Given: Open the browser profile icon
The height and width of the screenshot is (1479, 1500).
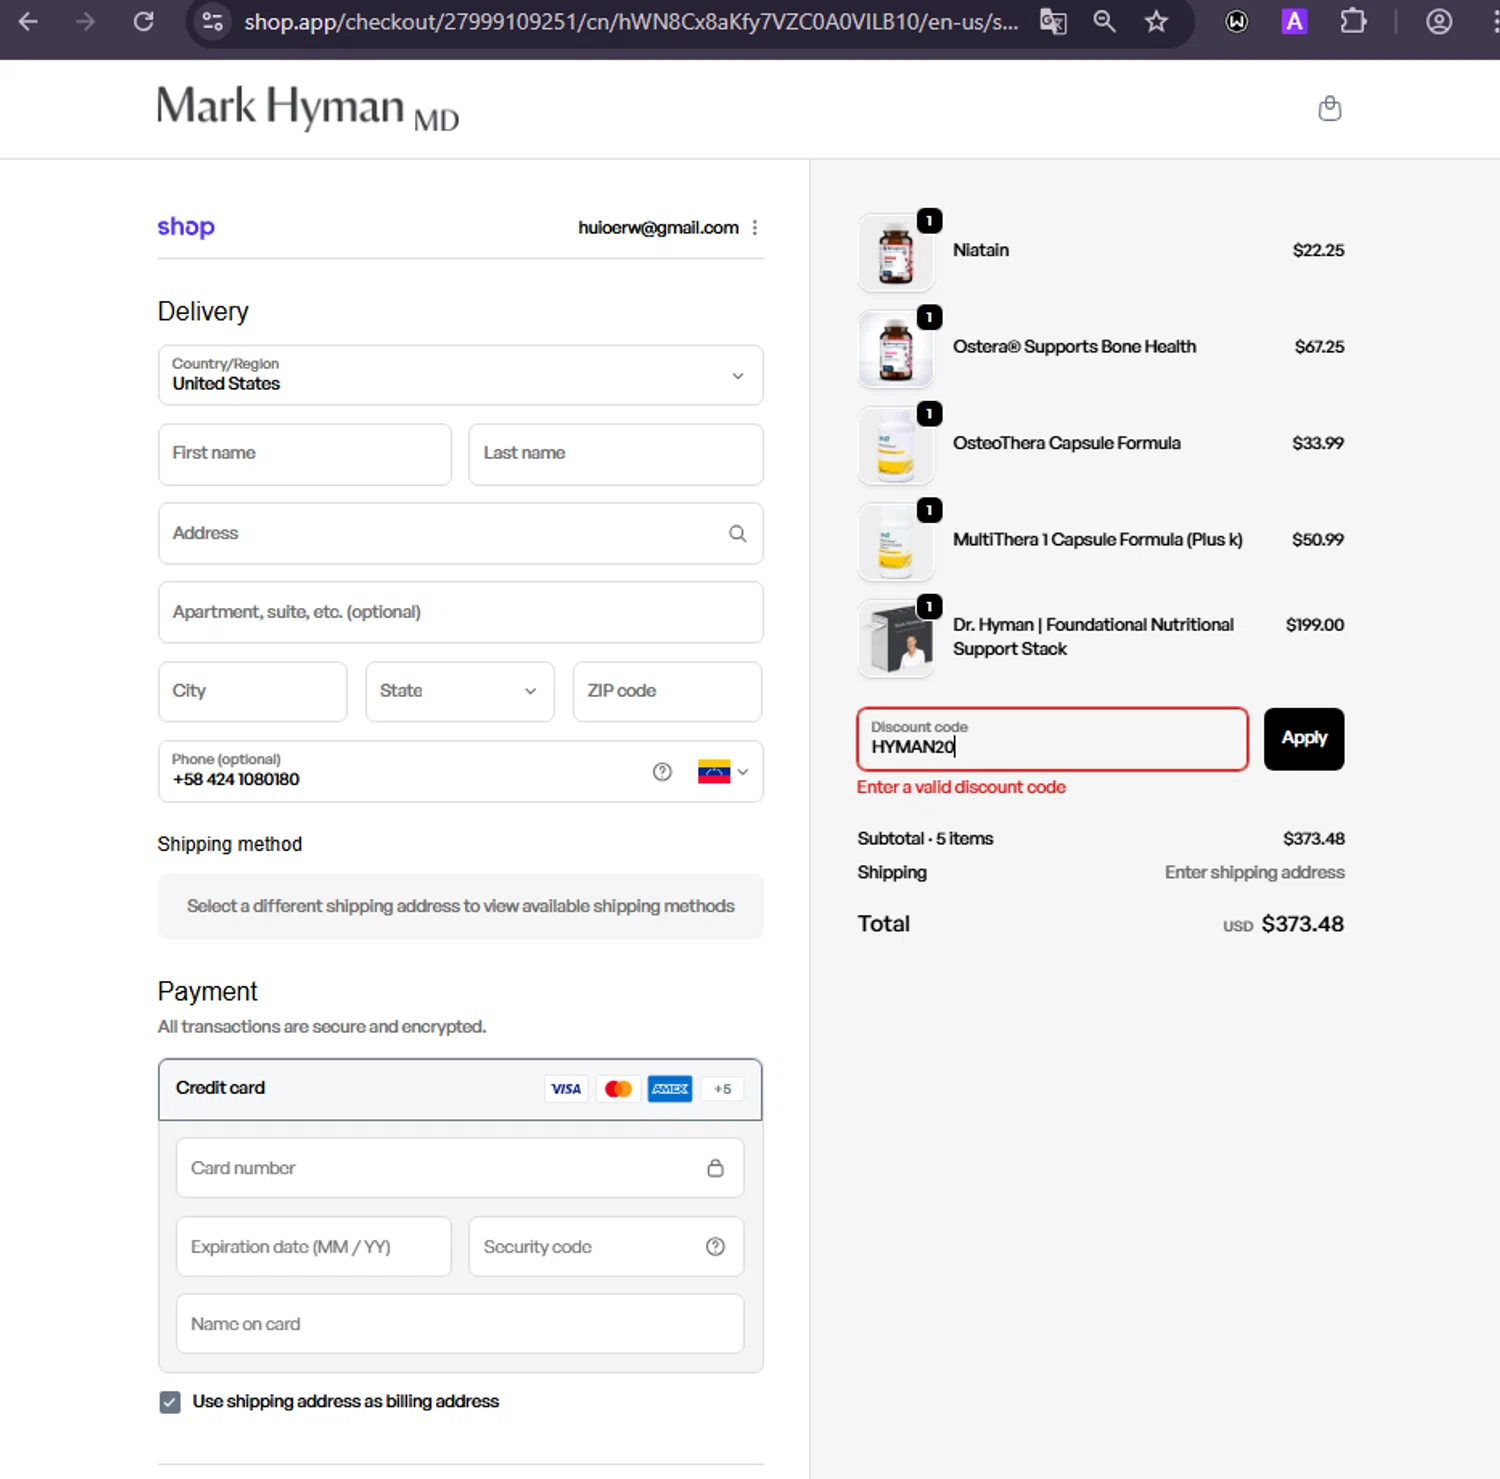Looking at the screenshot, I should [1439, 21].
